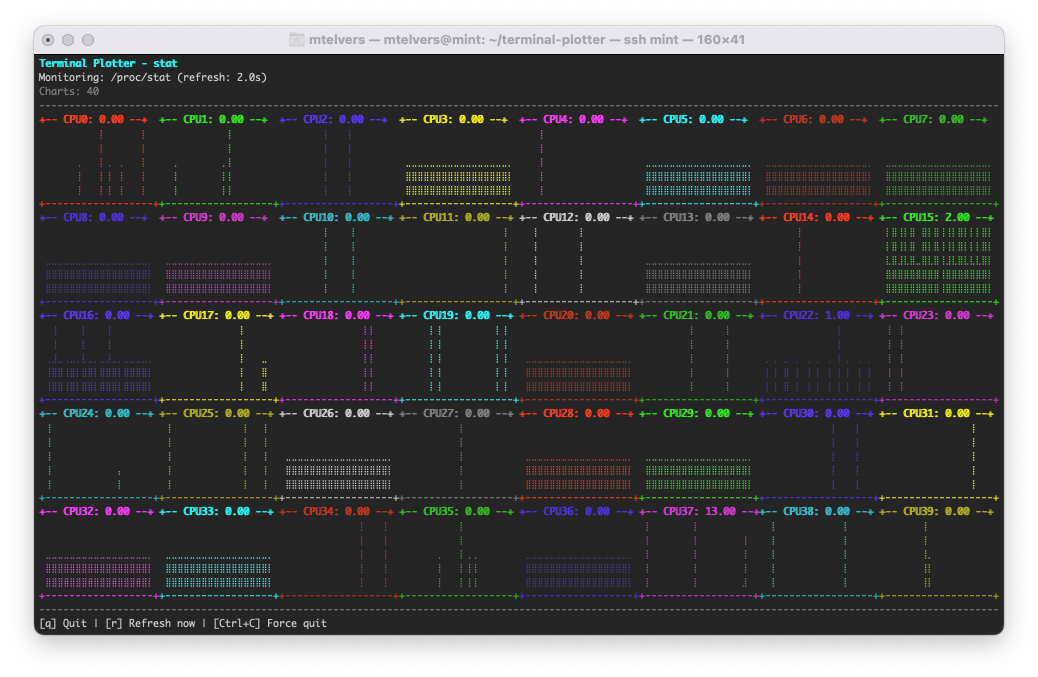Click the CPU9: 0.00 chart label
Screen dimensions: 1038x677
[213, 218]
